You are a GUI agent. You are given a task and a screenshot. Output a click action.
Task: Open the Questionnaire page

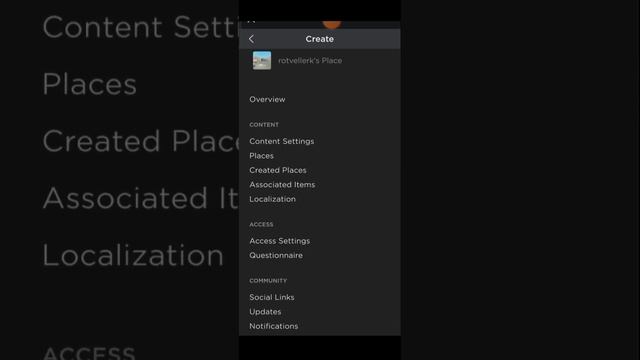point(276,256)
